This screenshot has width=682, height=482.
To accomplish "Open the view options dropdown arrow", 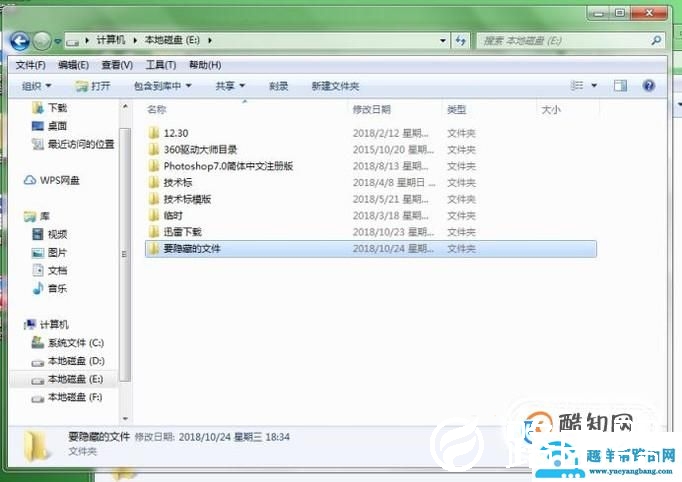I will click(x=594, y=85).
